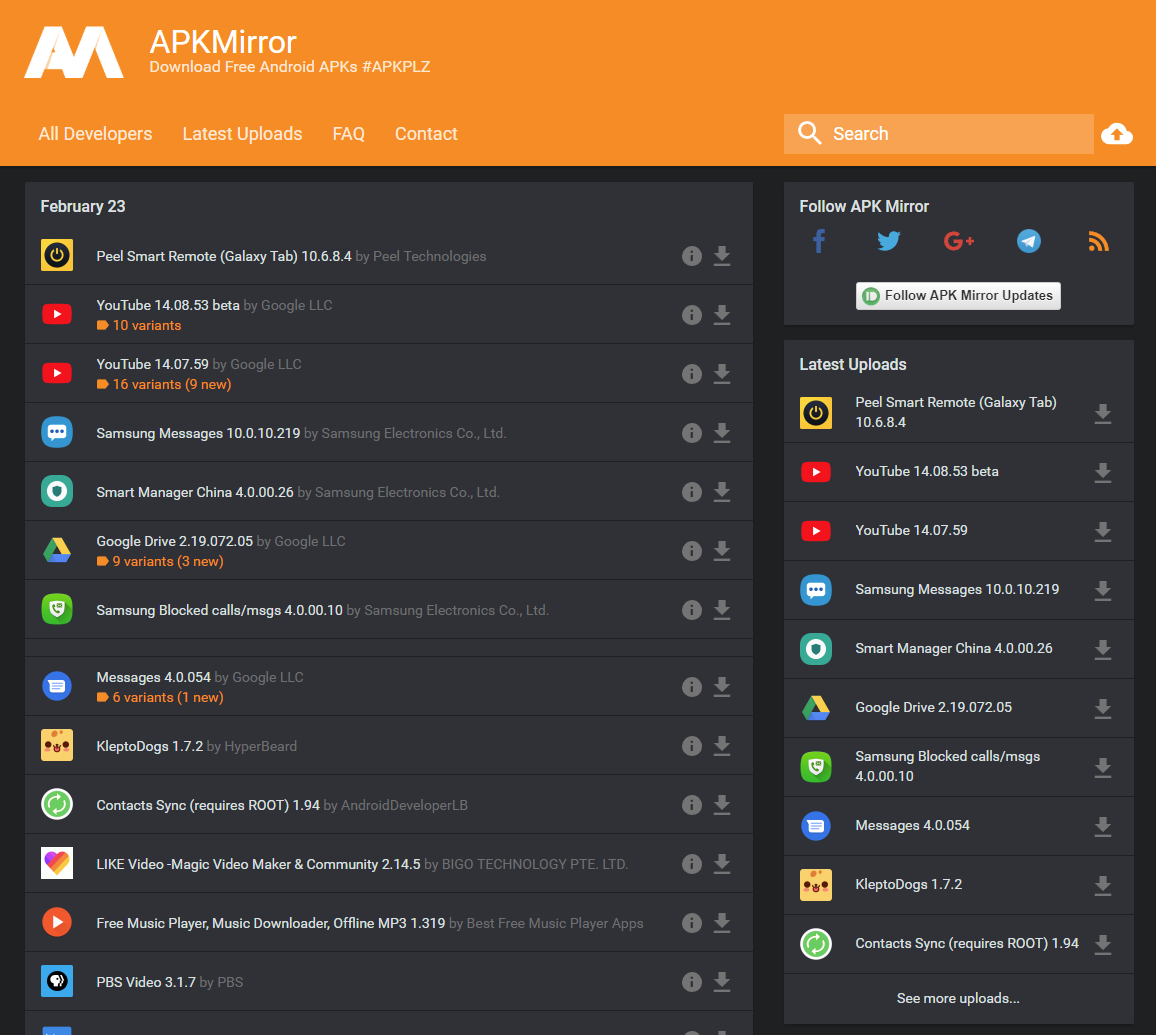The height and width of the screenshot is (1035, 1156).
Task: Download Google Drive in Latest Uploads sidebar
Action: pos(1102,708)
